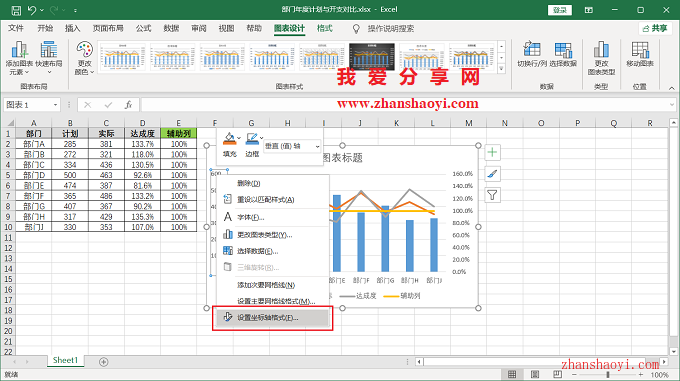Image resolution: width=680 pixels, height=381 pixels.
Task: Select the first chart style thumbnail
Action: pyautogui.click(x=122, y=56)
